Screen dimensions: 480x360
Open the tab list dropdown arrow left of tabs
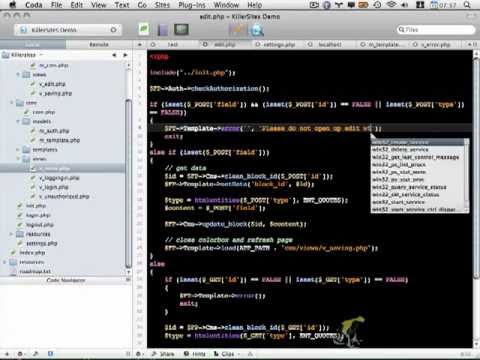click(139, 44)
